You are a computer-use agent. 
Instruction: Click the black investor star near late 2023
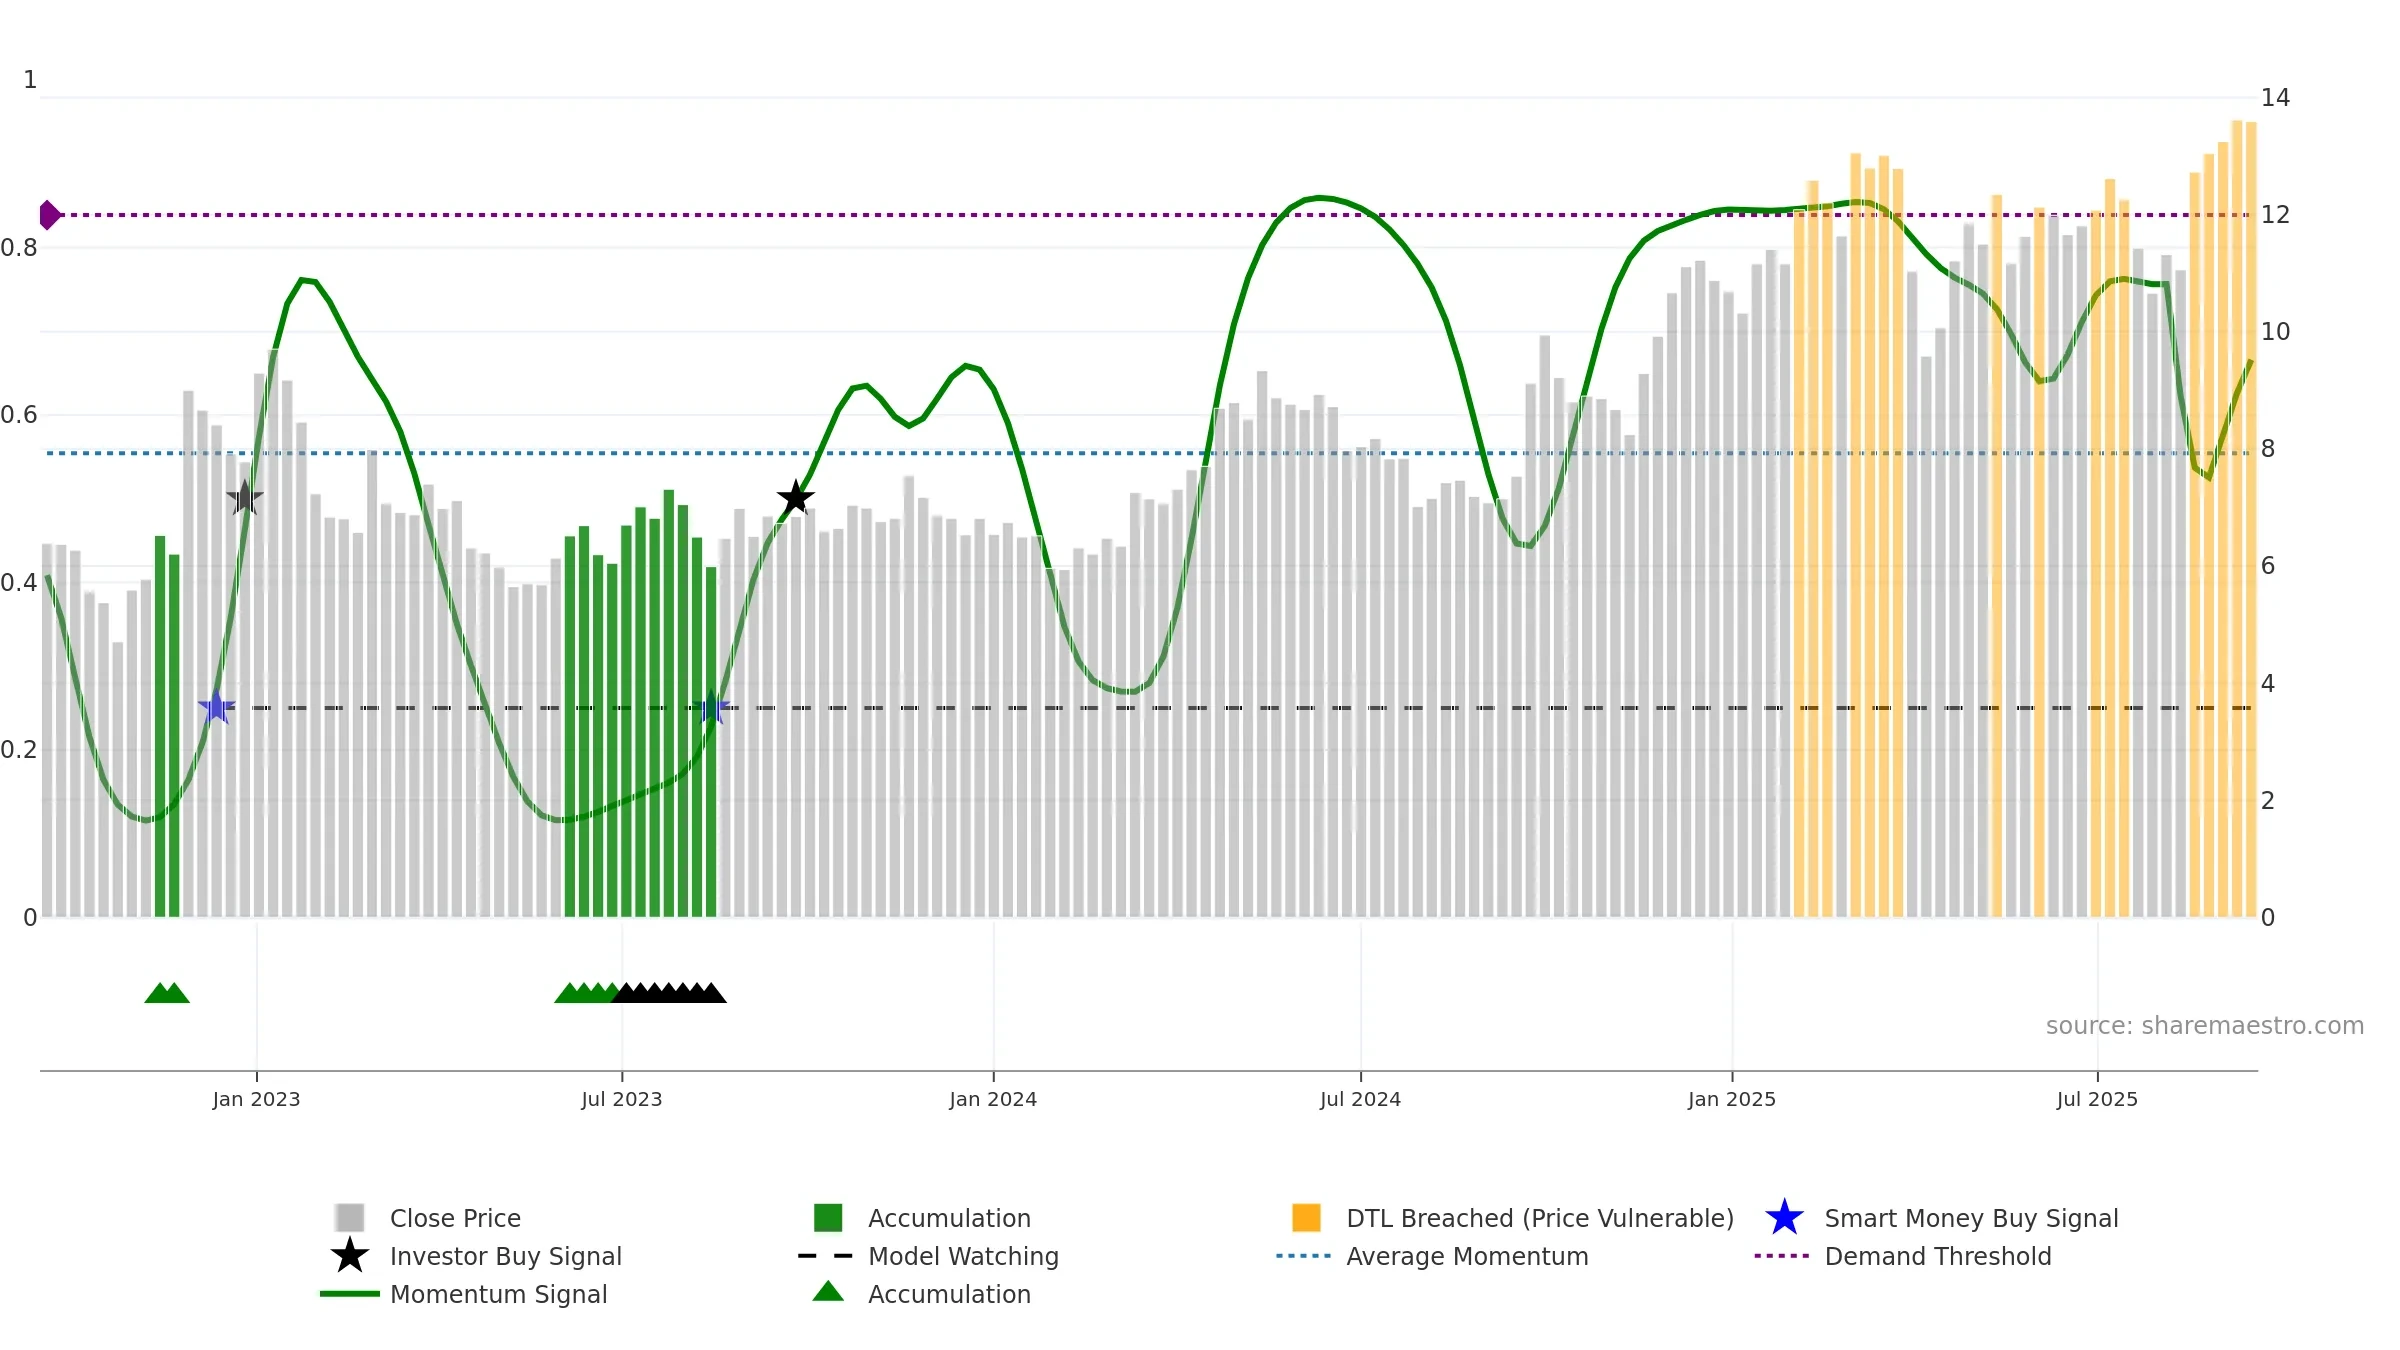796,498
